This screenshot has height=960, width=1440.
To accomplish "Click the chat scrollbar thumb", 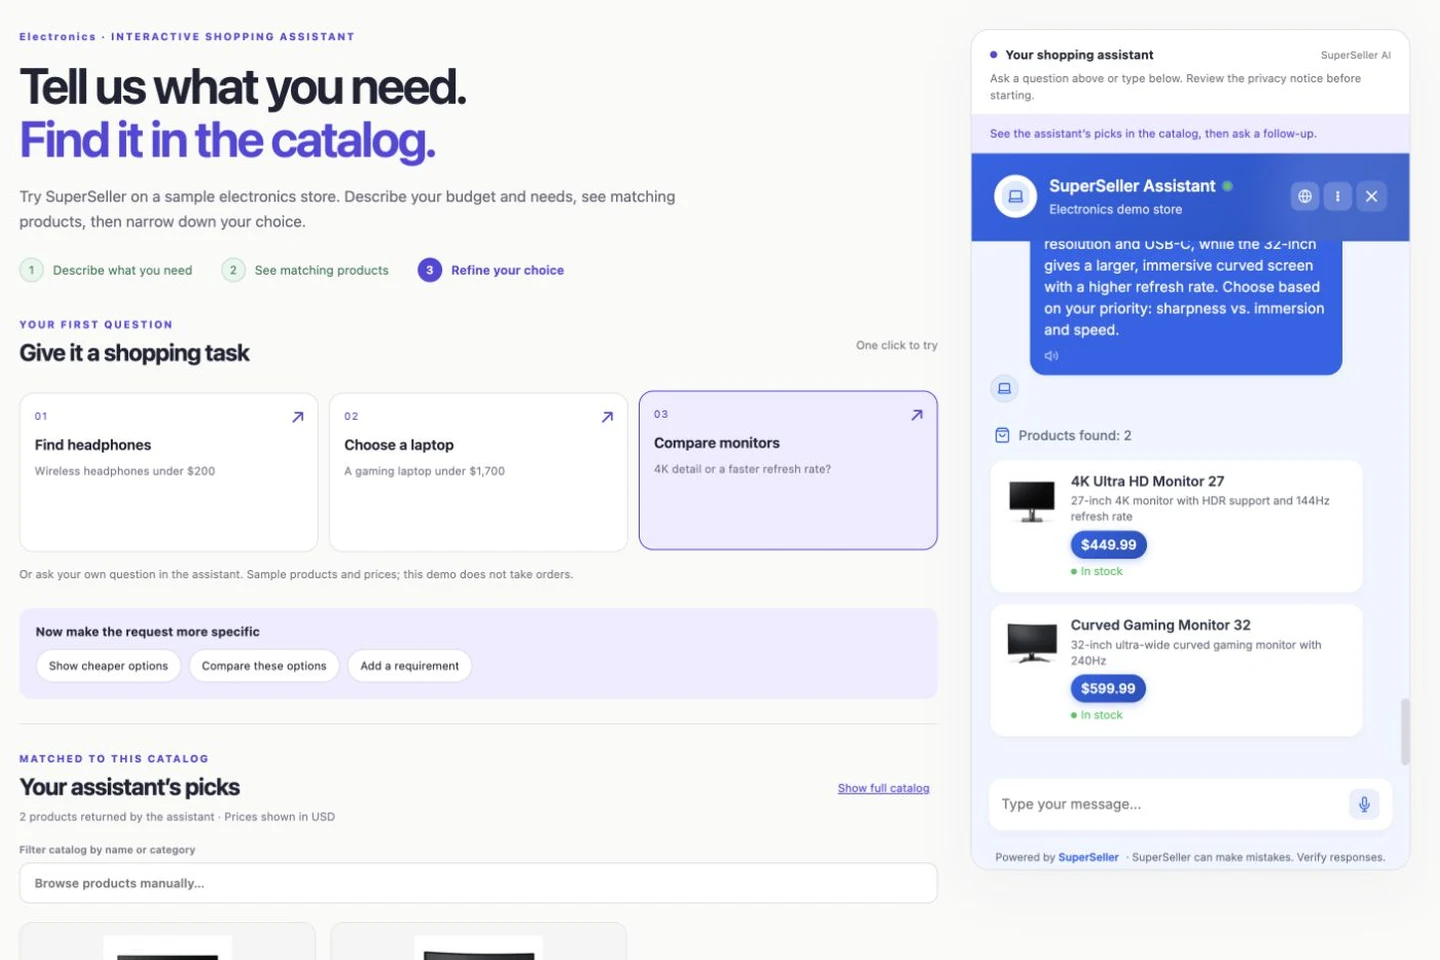I will 1405,731.
